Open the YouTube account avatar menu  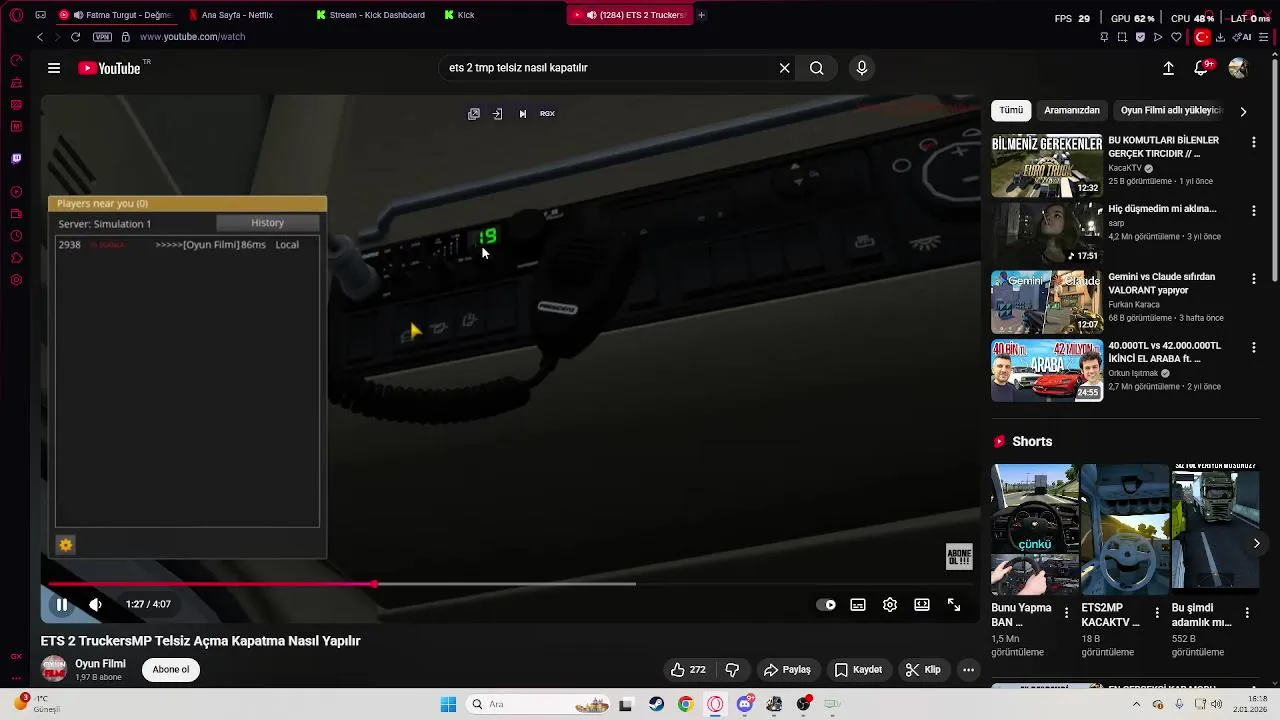[x=1238, y=68]
